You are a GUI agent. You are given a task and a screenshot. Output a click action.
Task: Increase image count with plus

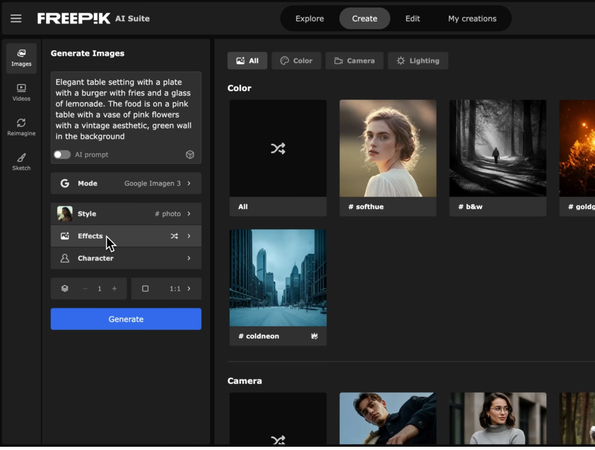114,288
